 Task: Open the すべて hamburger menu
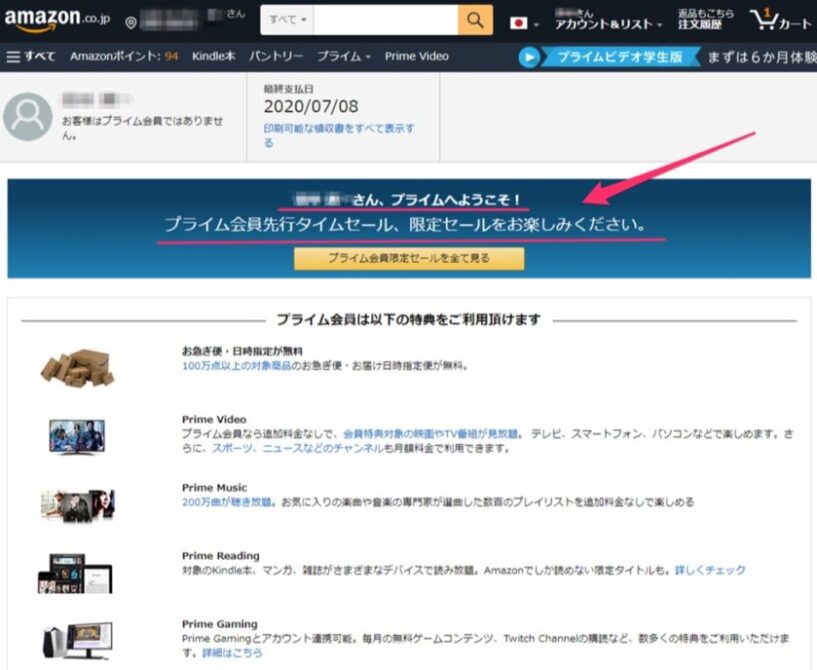tap(30, 56)
